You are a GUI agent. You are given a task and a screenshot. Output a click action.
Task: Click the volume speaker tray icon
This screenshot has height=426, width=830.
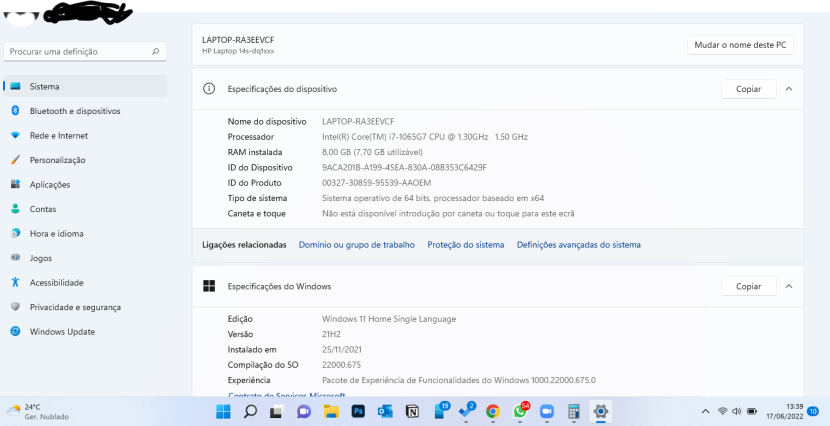tap(736, 411)
